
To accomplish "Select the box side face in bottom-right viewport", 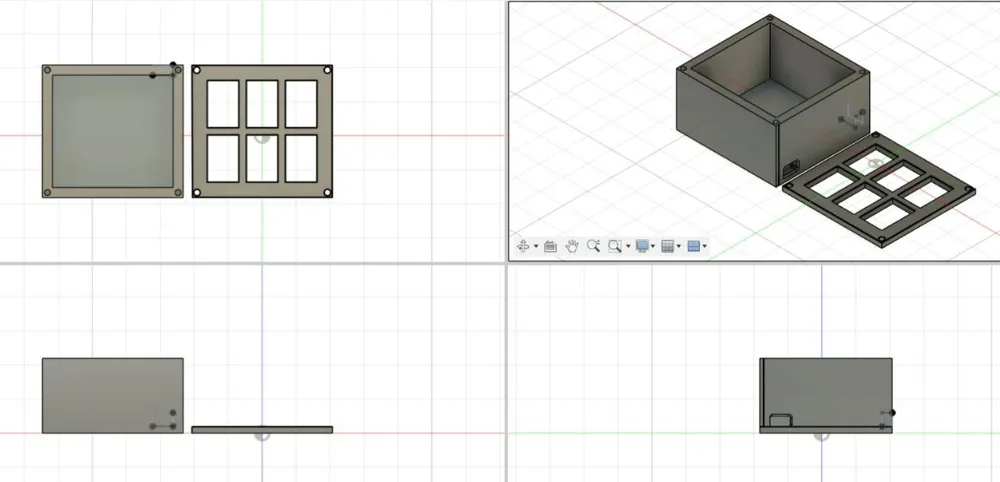I will pyautogui.click(x=827, y=392).
